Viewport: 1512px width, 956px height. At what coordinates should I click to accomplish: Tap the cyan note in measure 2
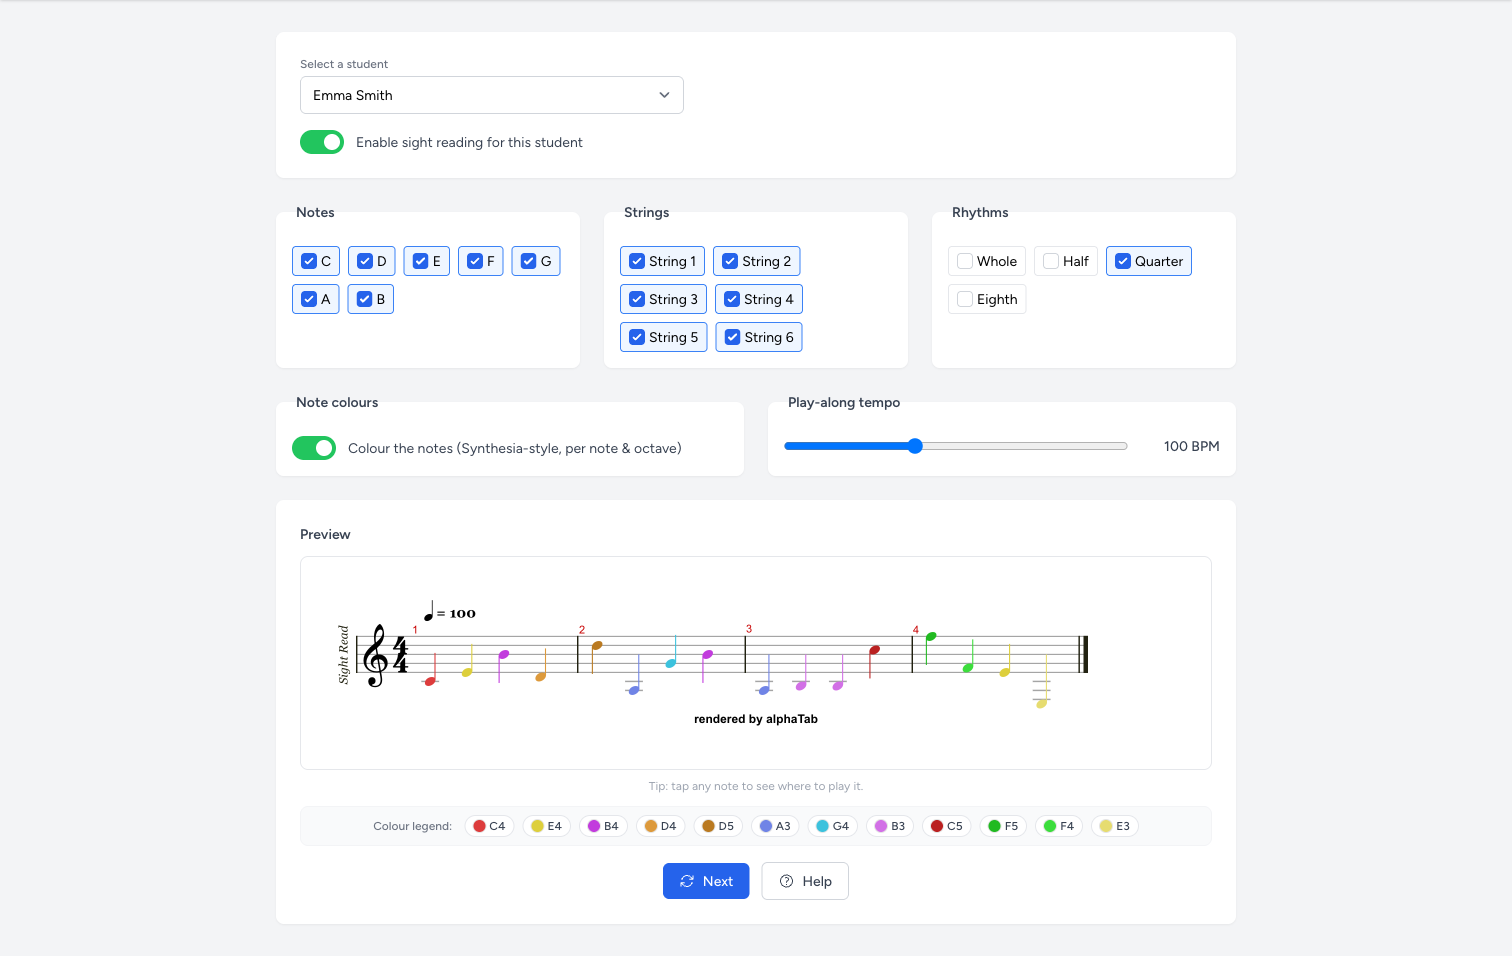point(670,663)
